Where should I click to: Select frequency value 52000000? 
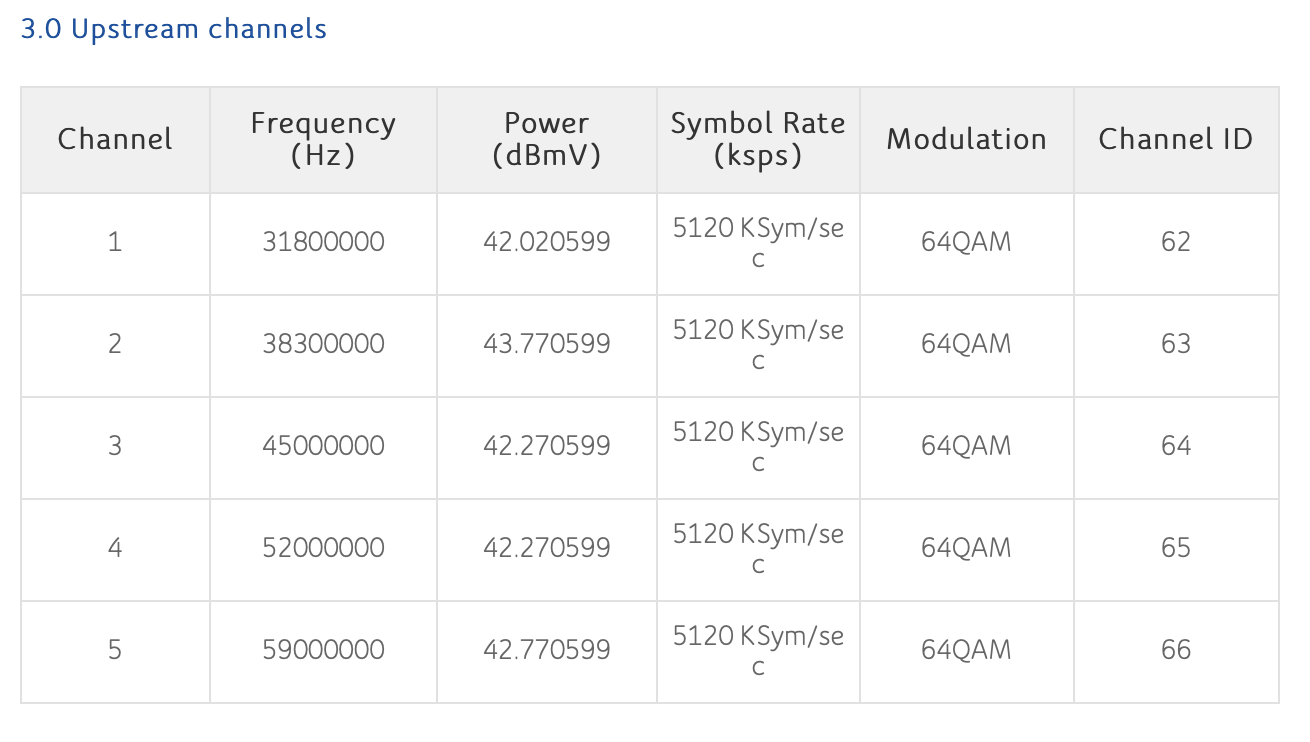(323, 548)
